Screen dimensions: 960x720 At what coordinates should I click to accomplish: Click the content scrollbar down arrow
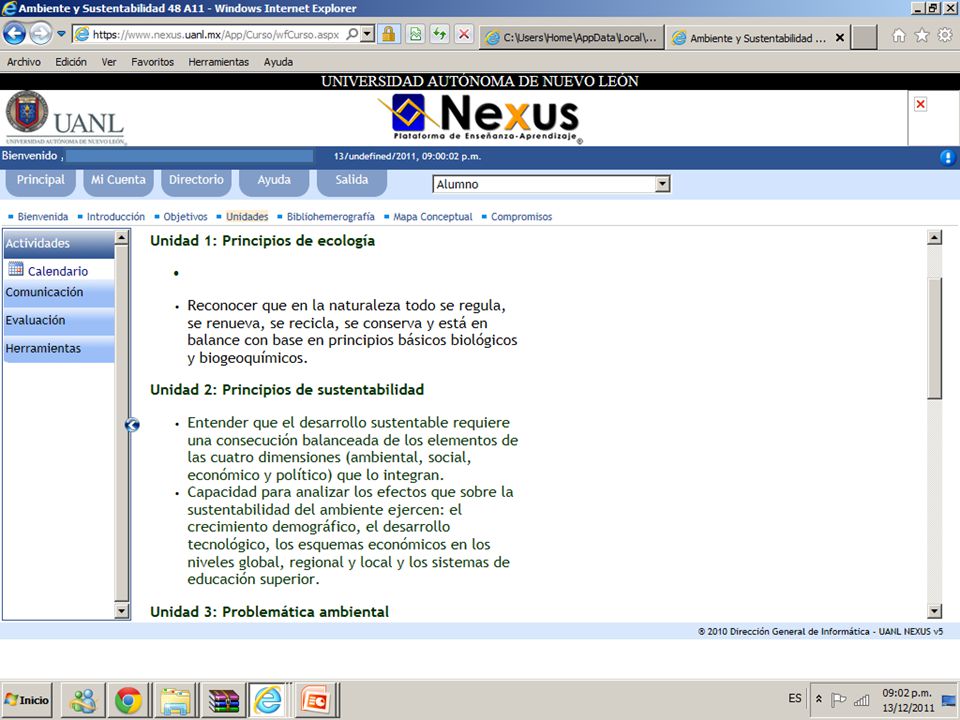tap(934, 610)
